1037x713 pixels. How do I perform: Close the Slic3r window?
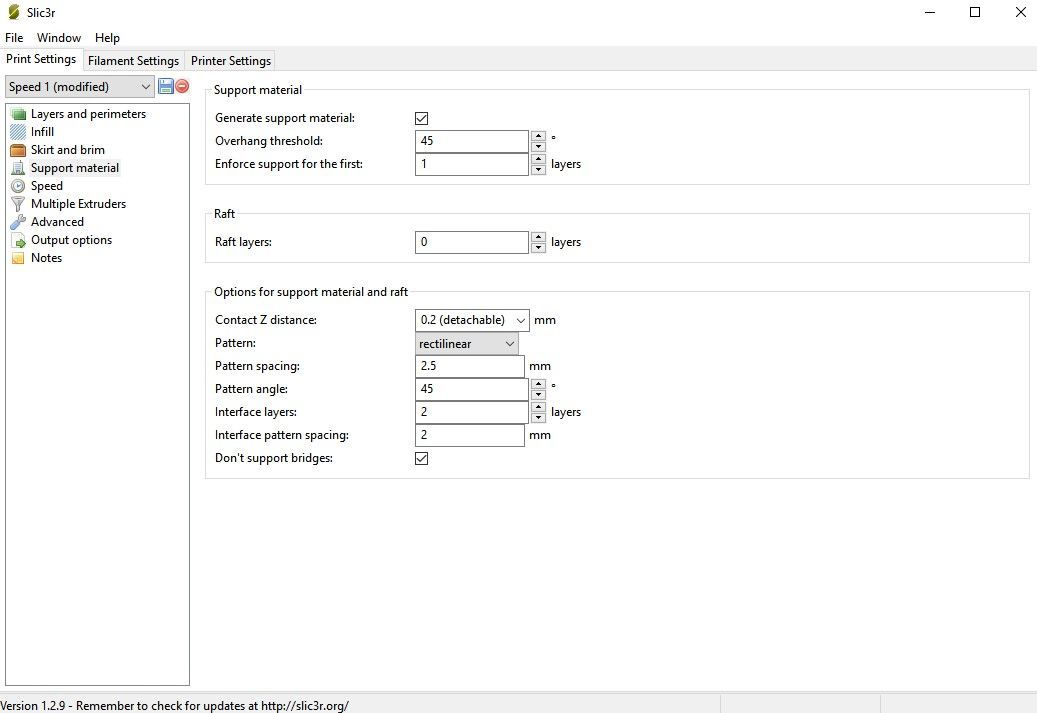click(1020, 12)
